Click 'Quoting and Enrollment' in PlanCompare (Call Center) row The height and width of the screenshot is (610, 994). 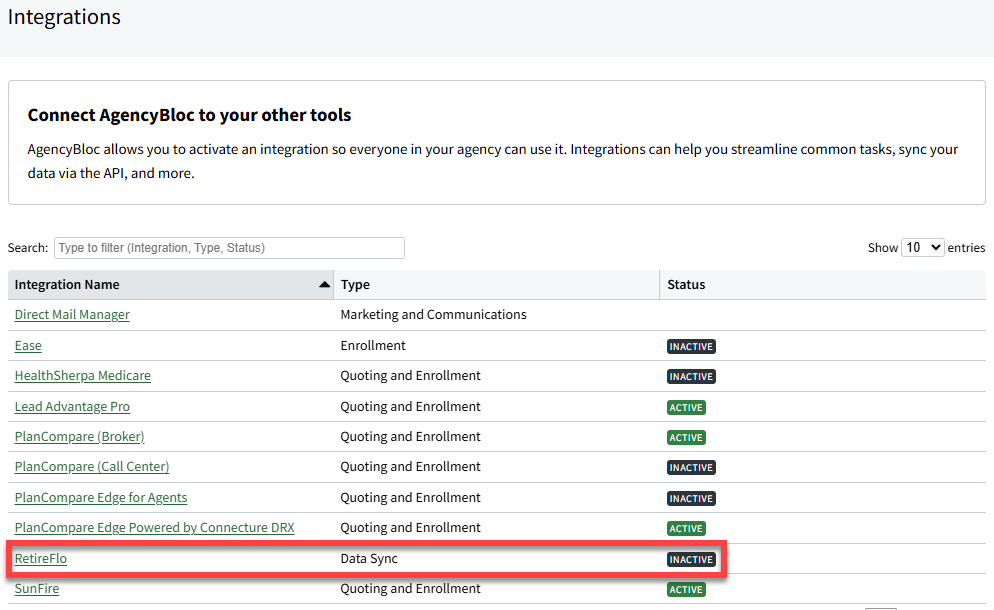pos(410,467)
